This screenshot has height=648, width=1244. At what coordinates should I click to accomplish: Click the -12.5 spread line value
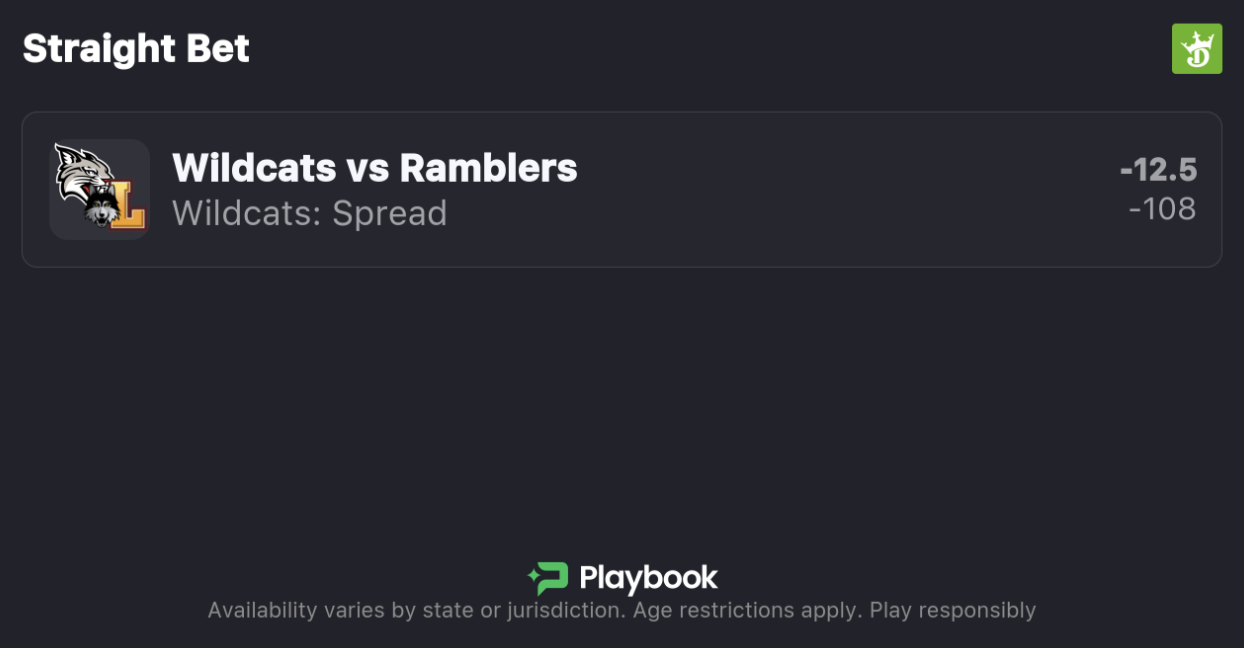(1158, 170)
